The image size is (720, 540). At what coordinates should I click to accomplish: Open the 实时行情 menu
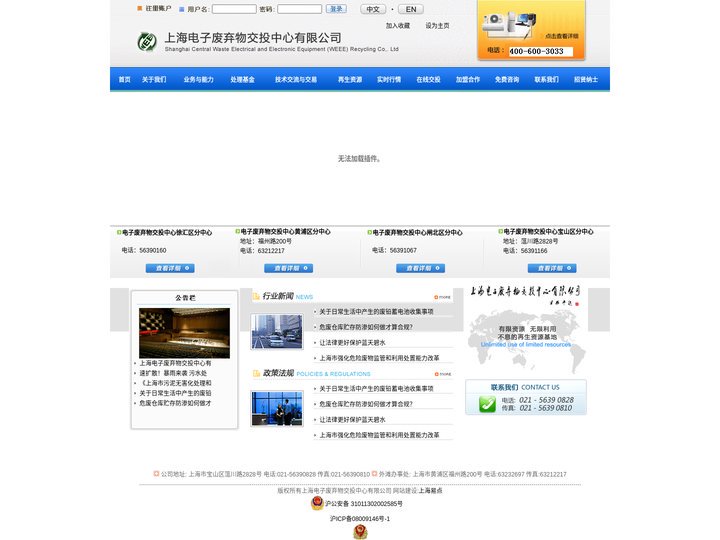coord(389,79)
